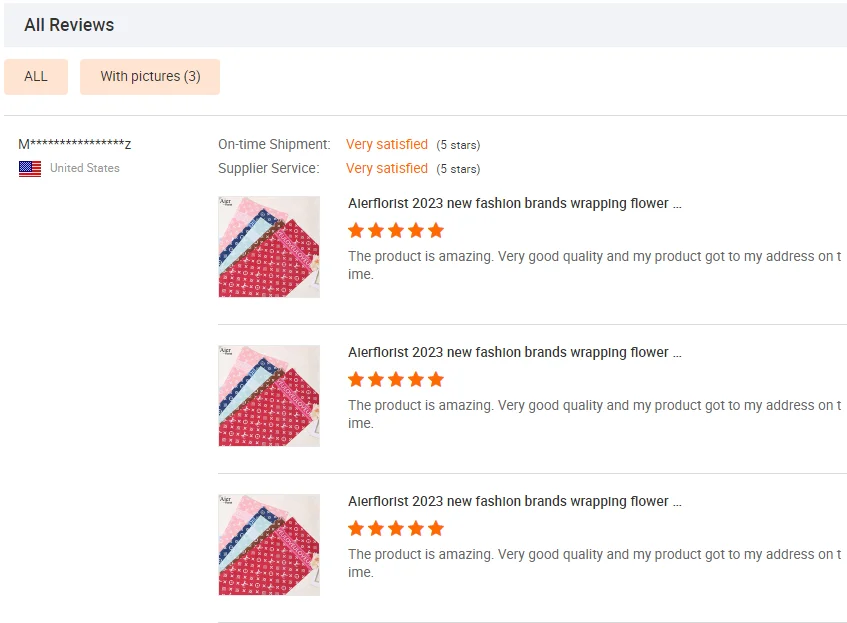Click the first review's five-star rating
The width and height of the screenshot is (847, 623).
point(396,231)
